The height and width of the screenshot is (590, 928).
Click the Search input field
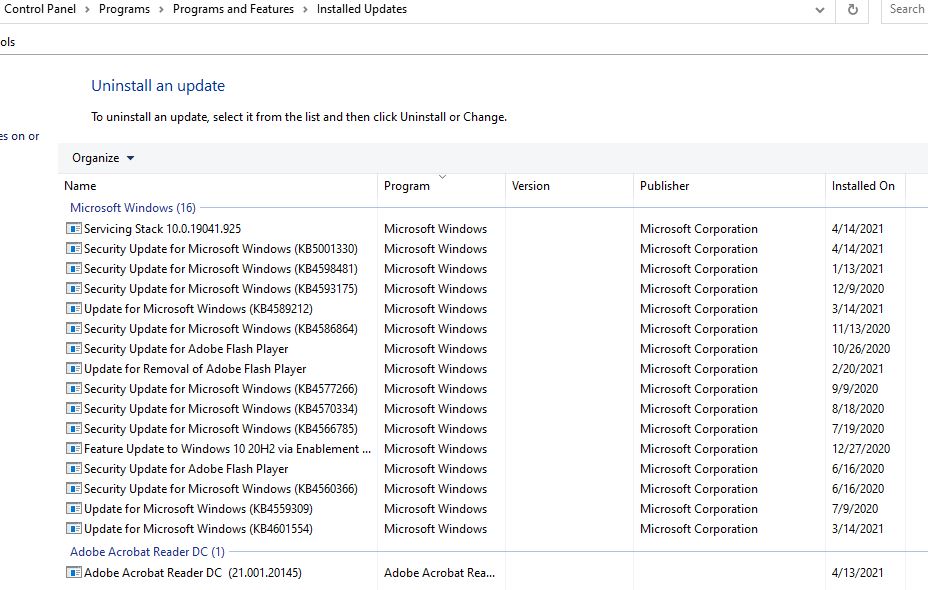[905, 9]
